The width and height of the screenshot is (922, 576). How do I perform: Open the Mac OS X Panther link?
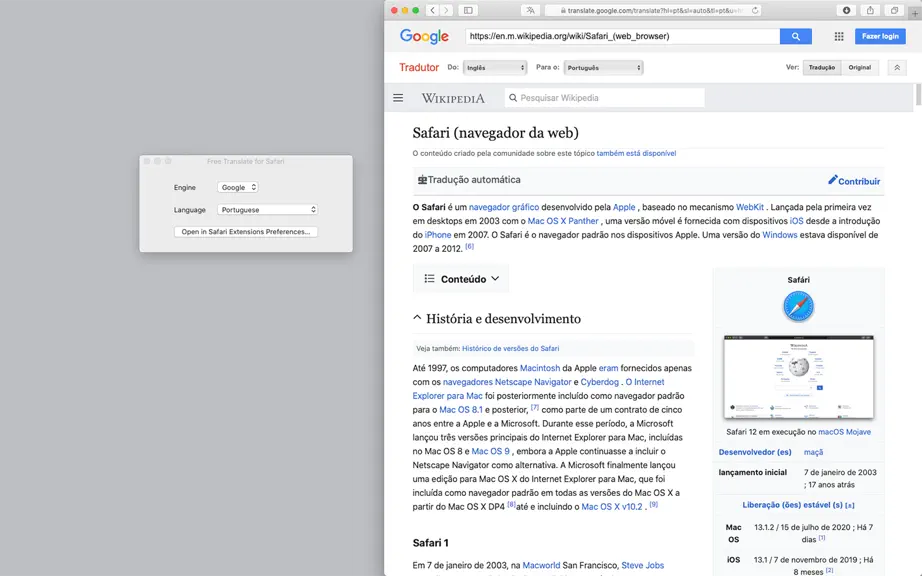(x=563, y=221)
